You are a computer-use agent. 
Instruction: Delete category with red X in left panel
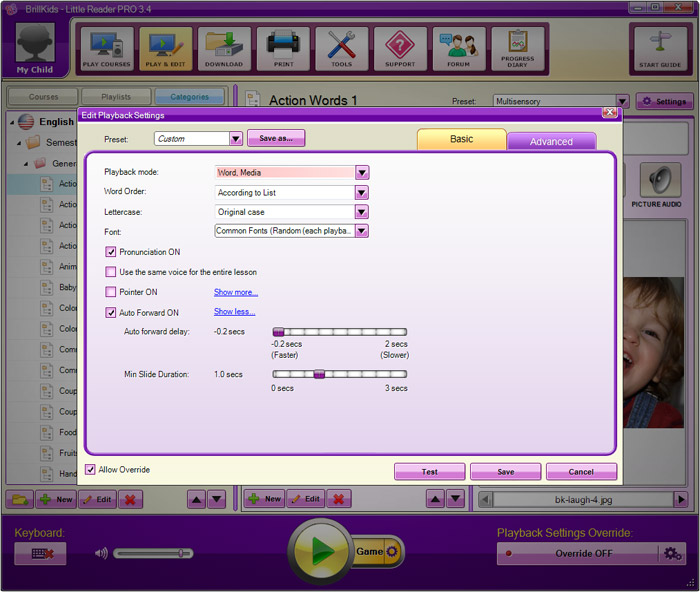[130, 499]
